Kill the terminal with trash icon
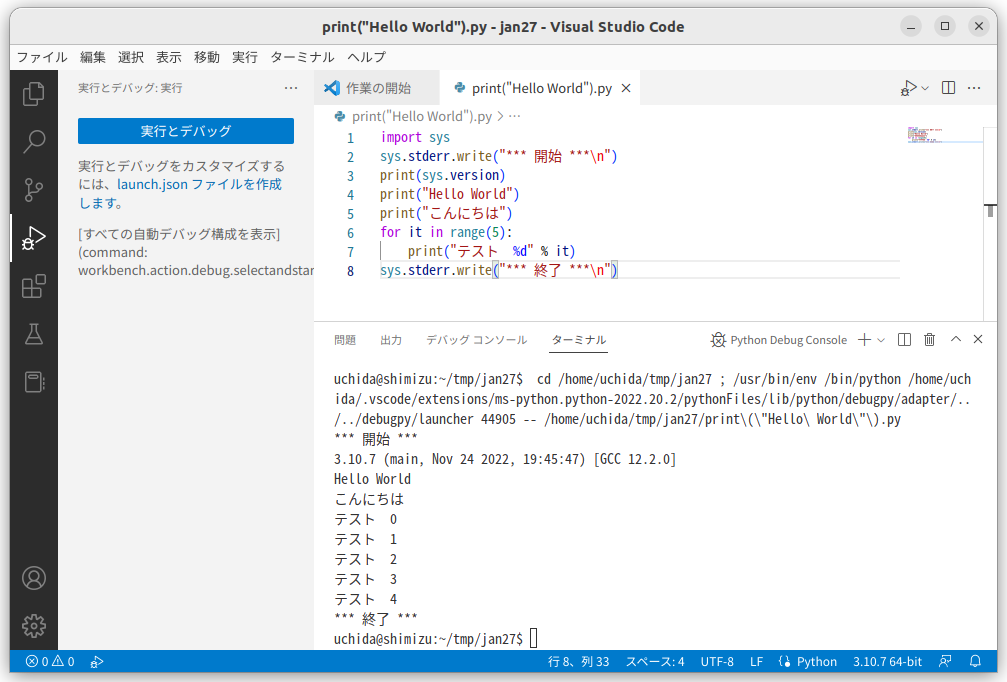The height and width of the screenshot is (682, 1007). click(929, 340)
